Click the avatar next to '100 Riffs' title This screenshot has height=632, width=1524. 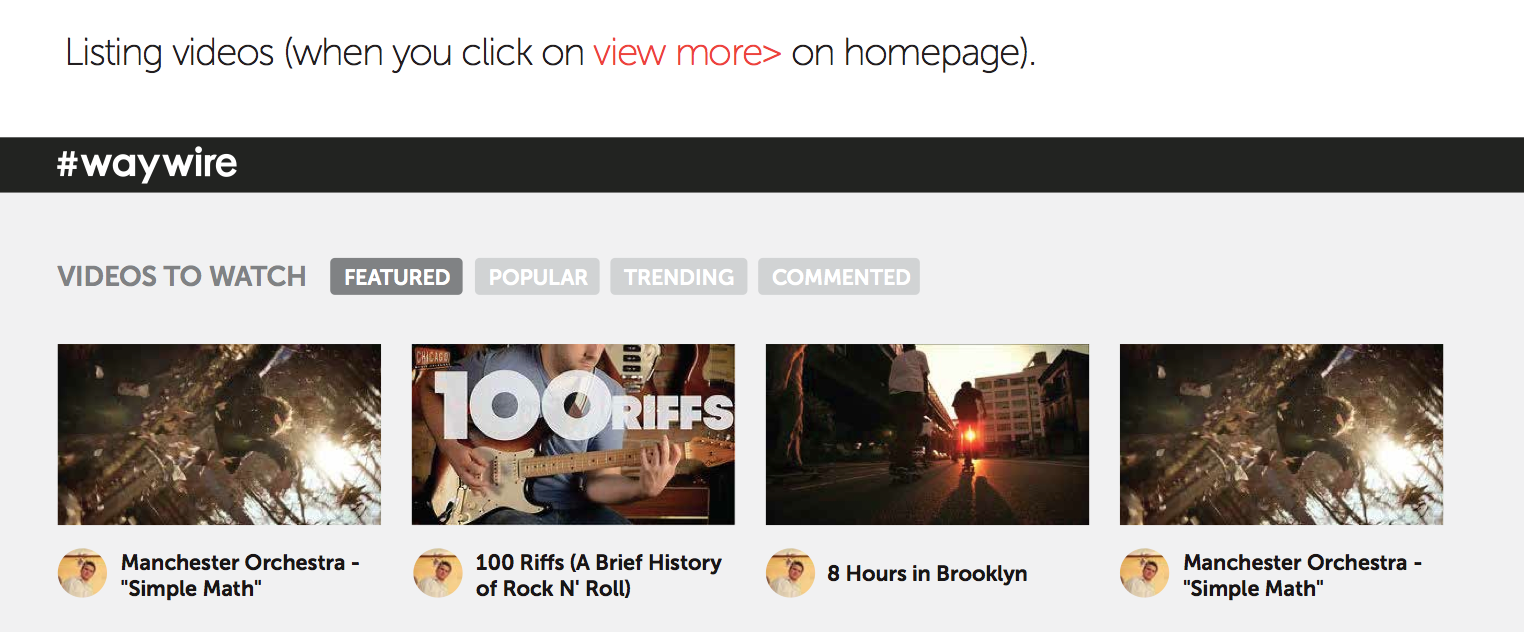437,573
